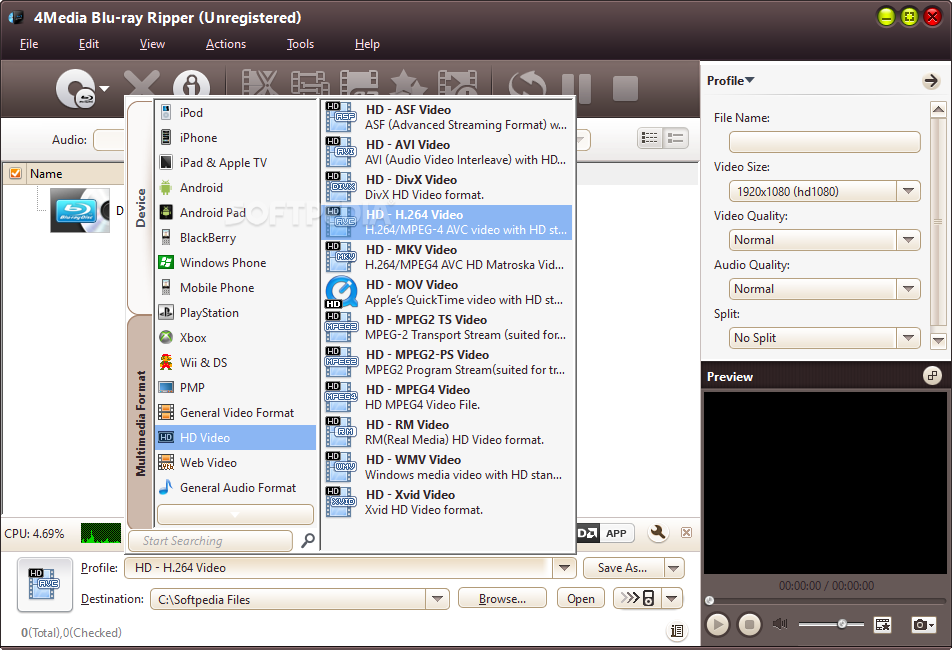Click the APP button

pyautogui.click(x=616, y=533)
